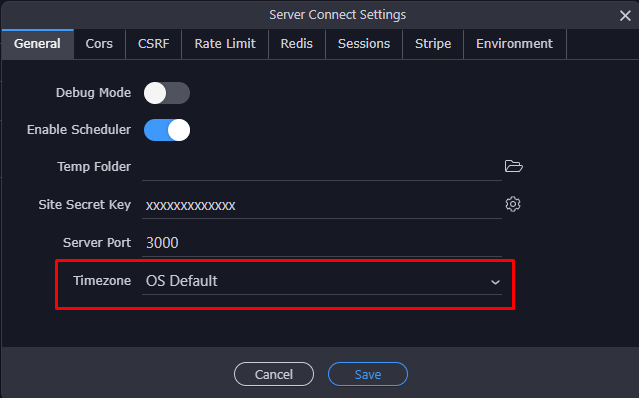The image size is (639, 398).
Task: Click the Site Secret Key gear icon
Action: (x=513, y=204)
